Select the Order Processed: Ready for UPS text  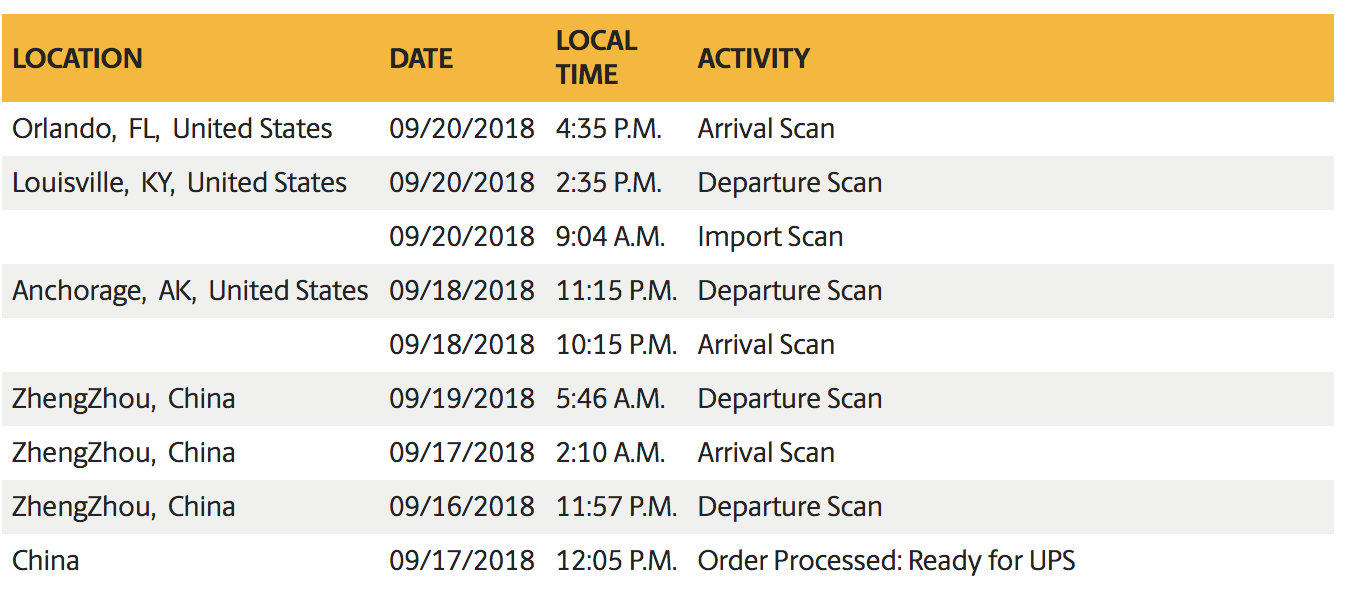[886, 561]
